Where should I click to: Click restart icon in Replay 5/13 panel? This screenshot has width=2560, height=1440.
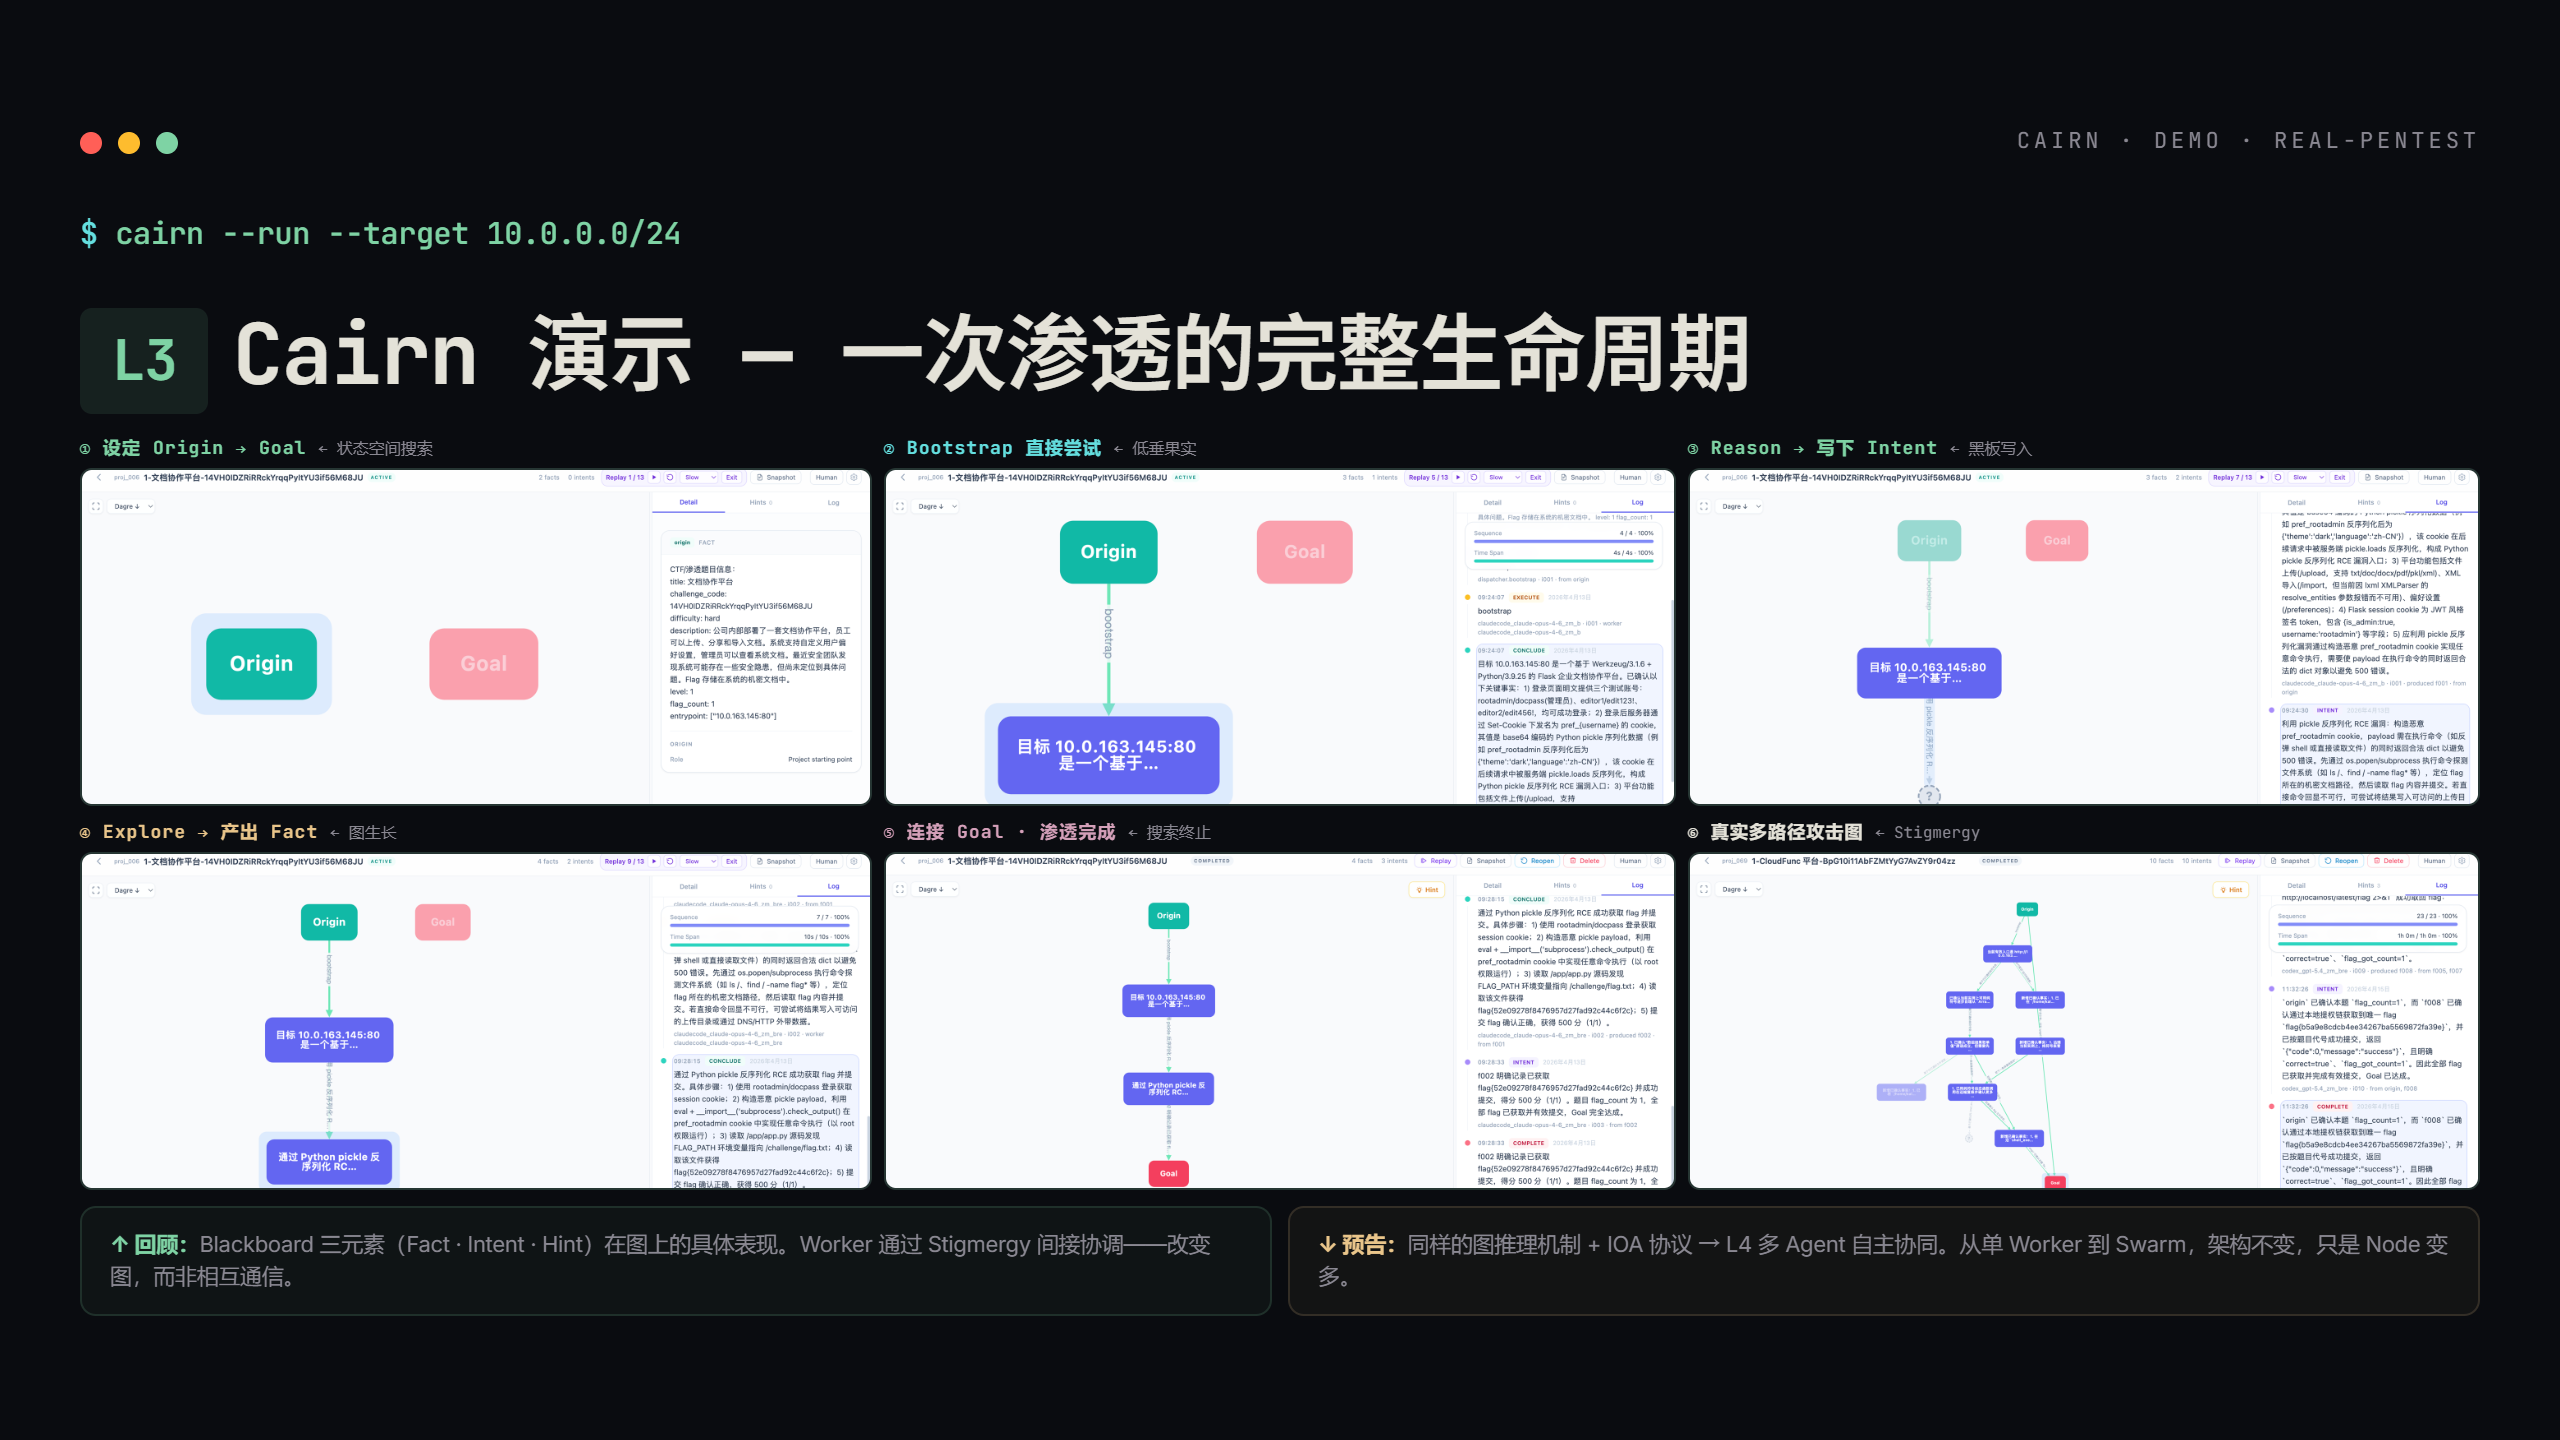click(1474, 478)
